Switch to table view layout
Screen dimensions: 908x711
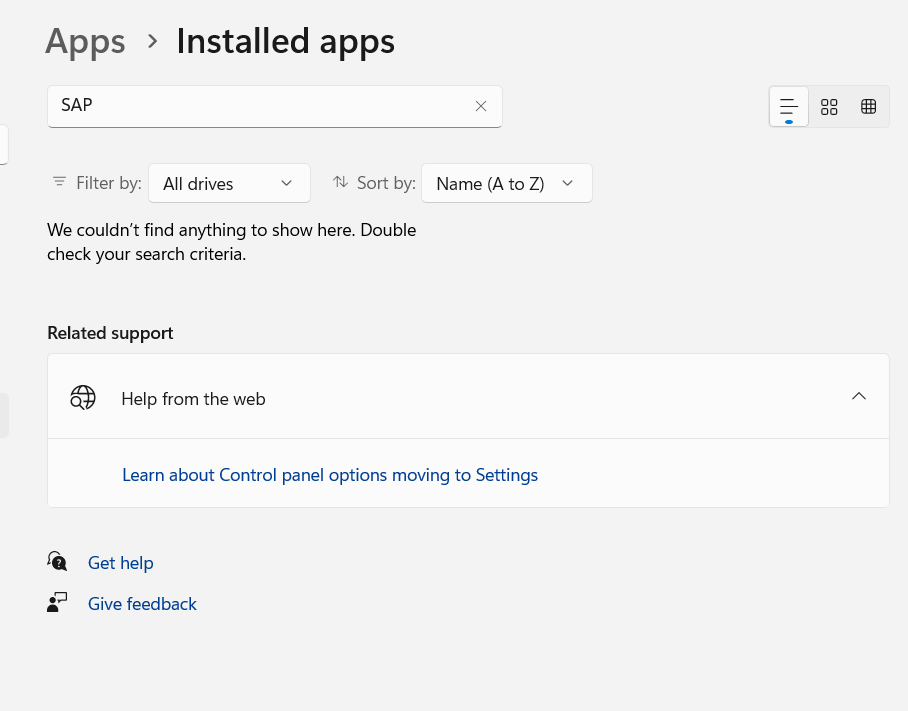pos(868,107)
